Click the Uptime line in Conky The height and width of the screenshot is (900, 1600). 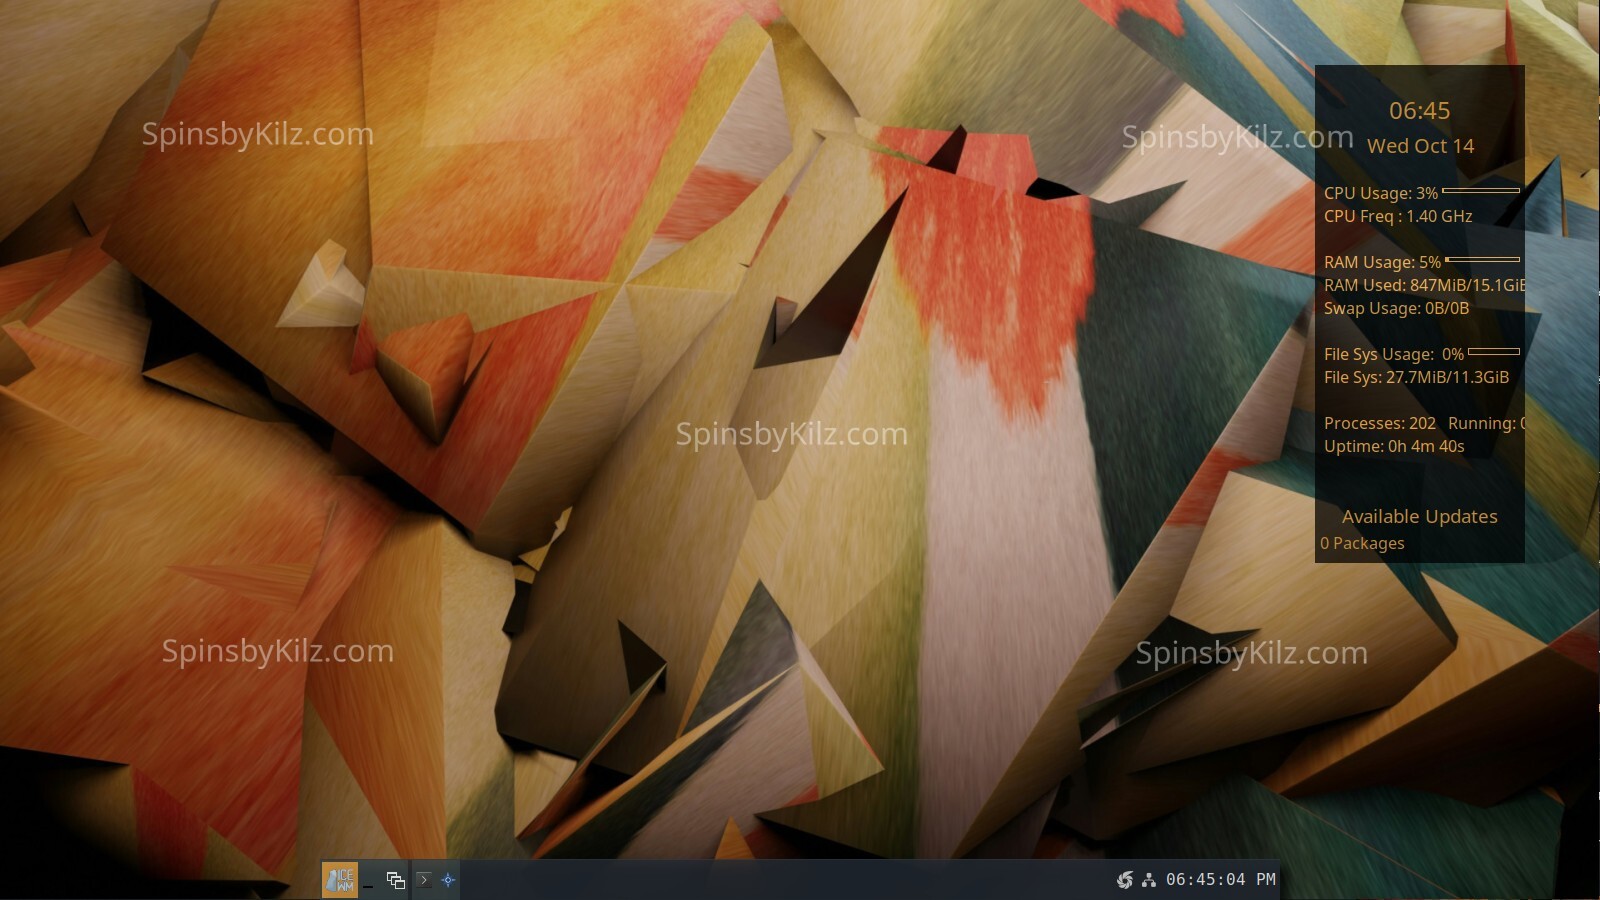tap(1394, 446)
